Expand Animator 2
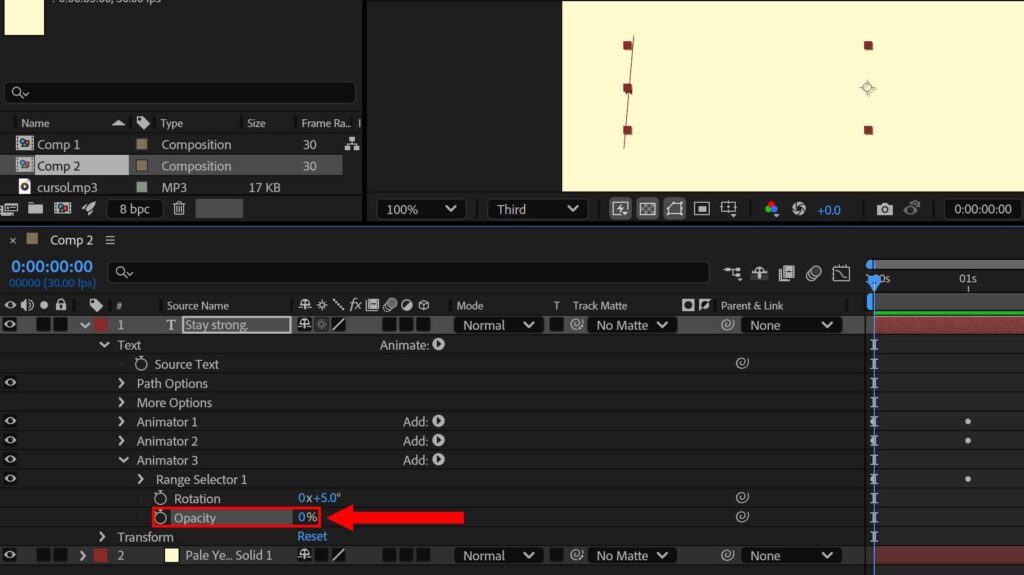The height and width of the screenshot is (575, 1024). pyautogui.click(x=121, y=440)
